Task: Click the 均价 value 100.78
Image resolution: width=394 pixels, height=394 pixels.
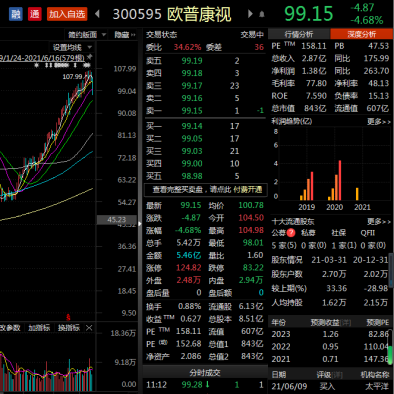Action: pyautogui.click(x=251, y=205)
